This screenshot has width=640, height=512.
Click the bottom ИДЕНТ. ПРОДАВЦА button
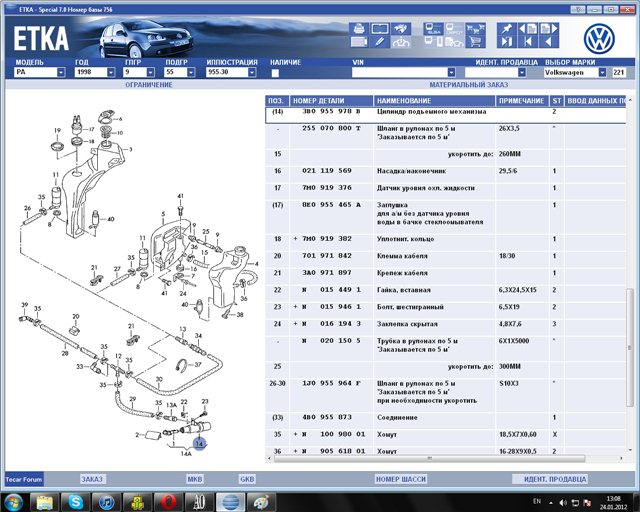[x=550, y=479]
